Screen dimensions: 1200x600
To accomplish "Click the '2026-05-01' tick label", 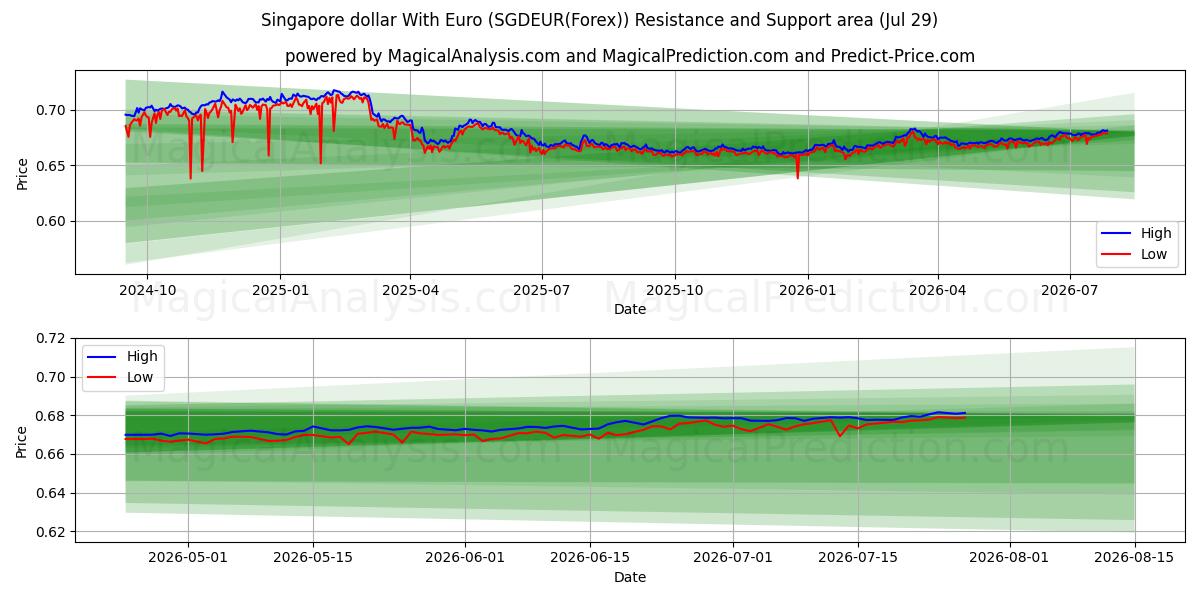I will (x=188, y=558).
